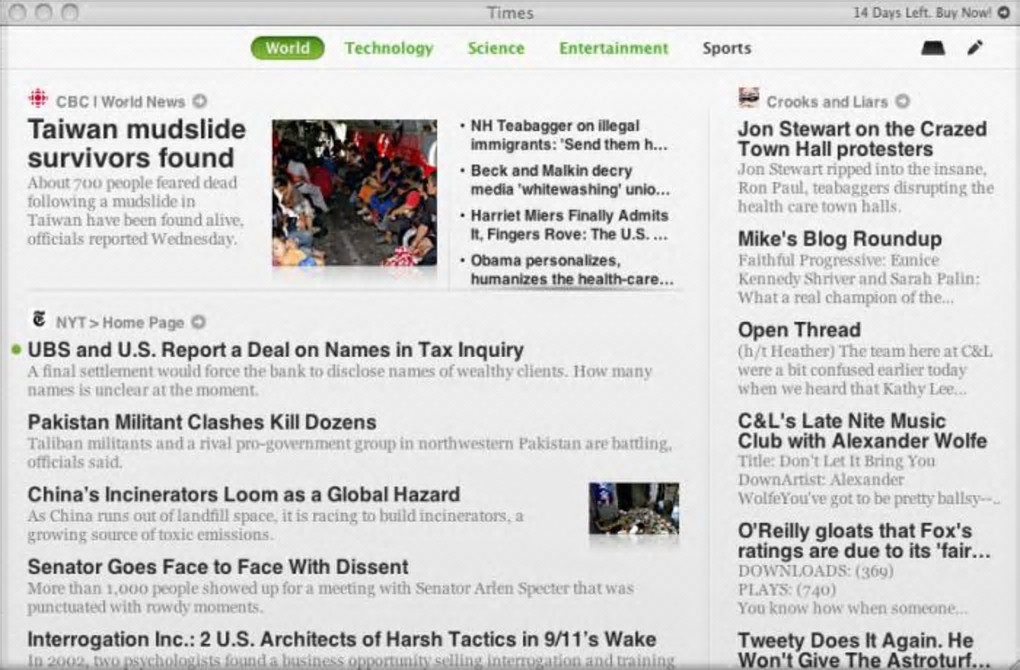Click summary A final settlement would force
The width and height of the screenshot is (1020, 670).
[340, 381]
